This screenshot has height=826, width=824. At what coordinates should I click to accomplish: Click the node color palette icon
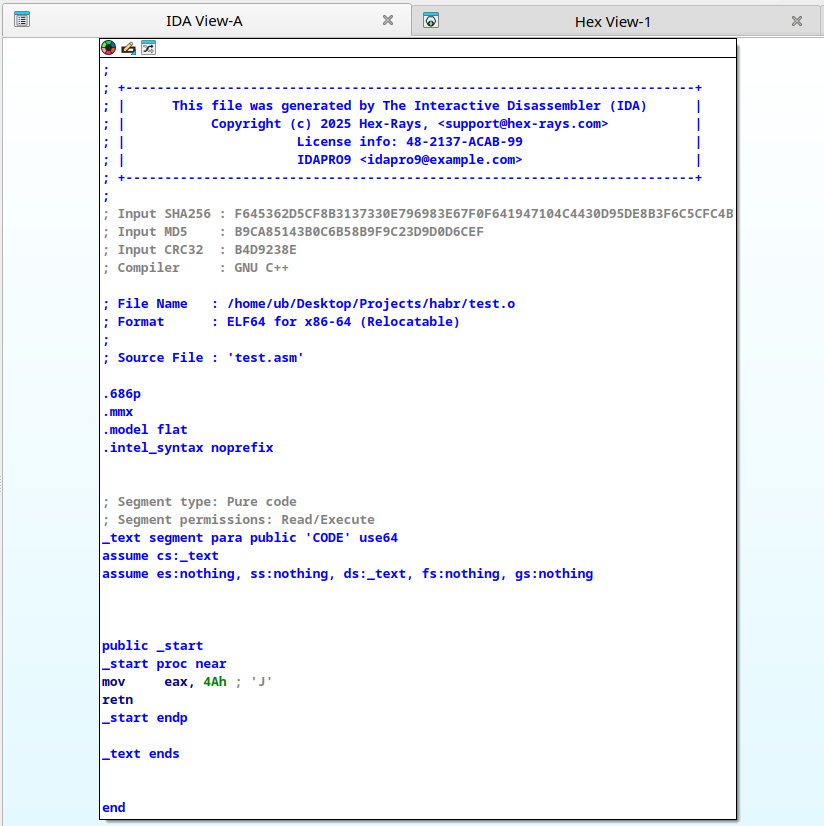point(109,48)
